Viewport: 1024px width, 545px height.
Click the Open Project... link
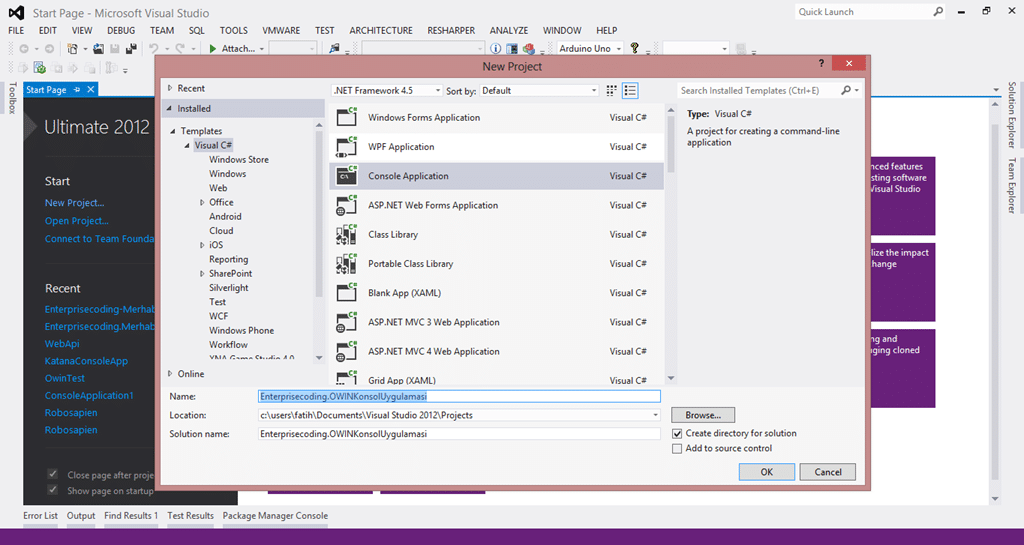[x=76, y=221]
